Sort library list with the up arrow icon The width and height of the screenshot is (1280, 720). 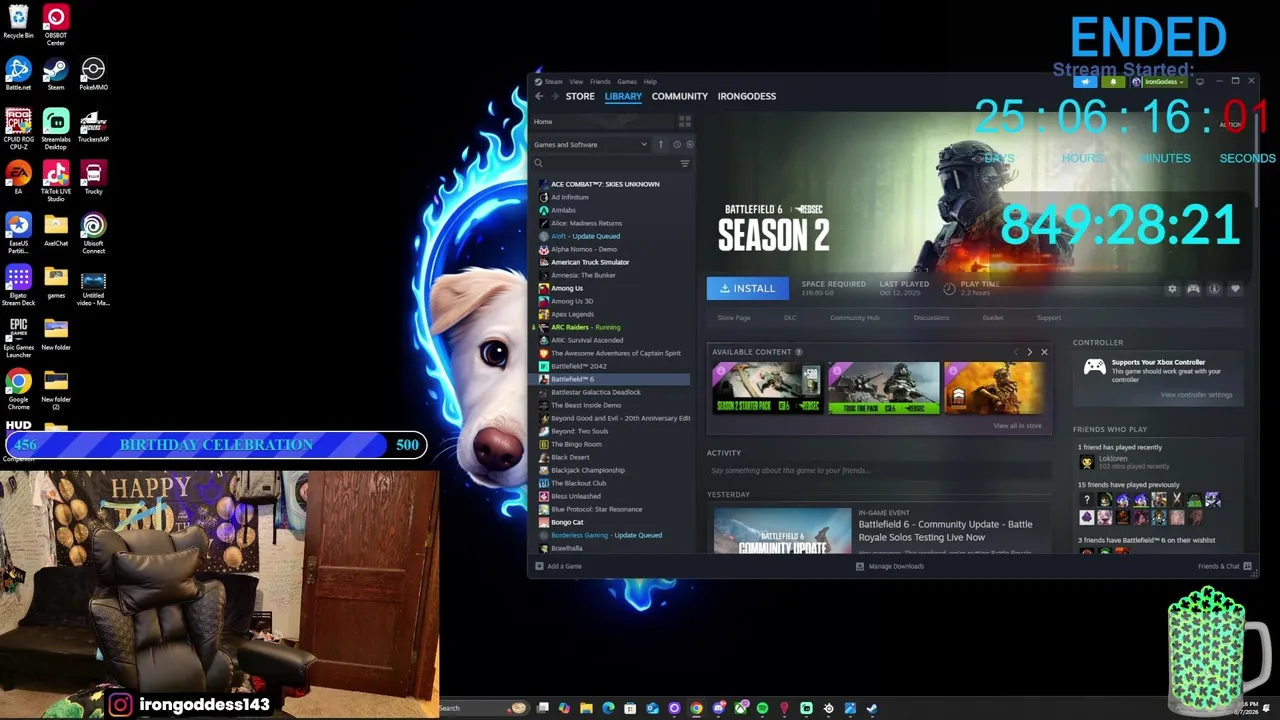(660, 144)
